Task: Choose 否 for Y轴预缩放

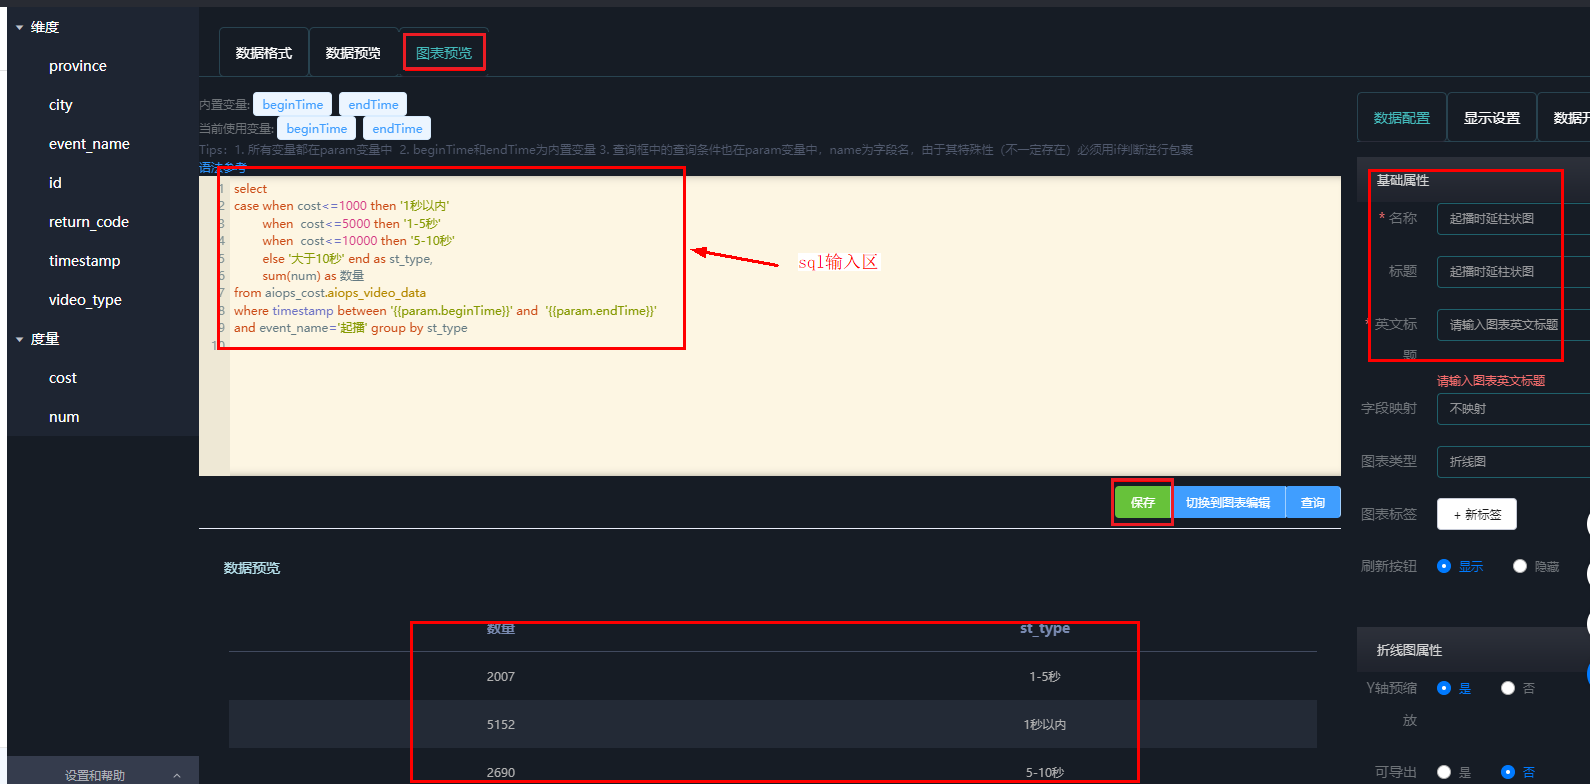Action: (x=1508, y=688)
